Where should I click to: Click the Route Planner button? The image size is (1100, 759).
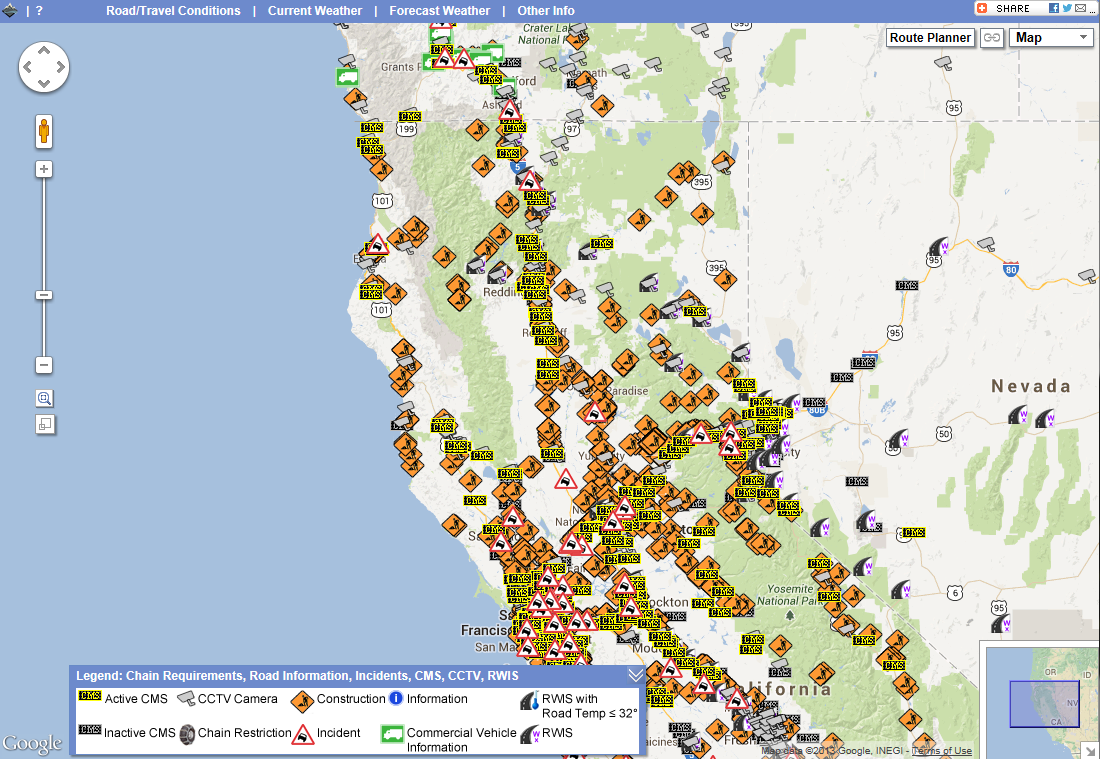929,37
